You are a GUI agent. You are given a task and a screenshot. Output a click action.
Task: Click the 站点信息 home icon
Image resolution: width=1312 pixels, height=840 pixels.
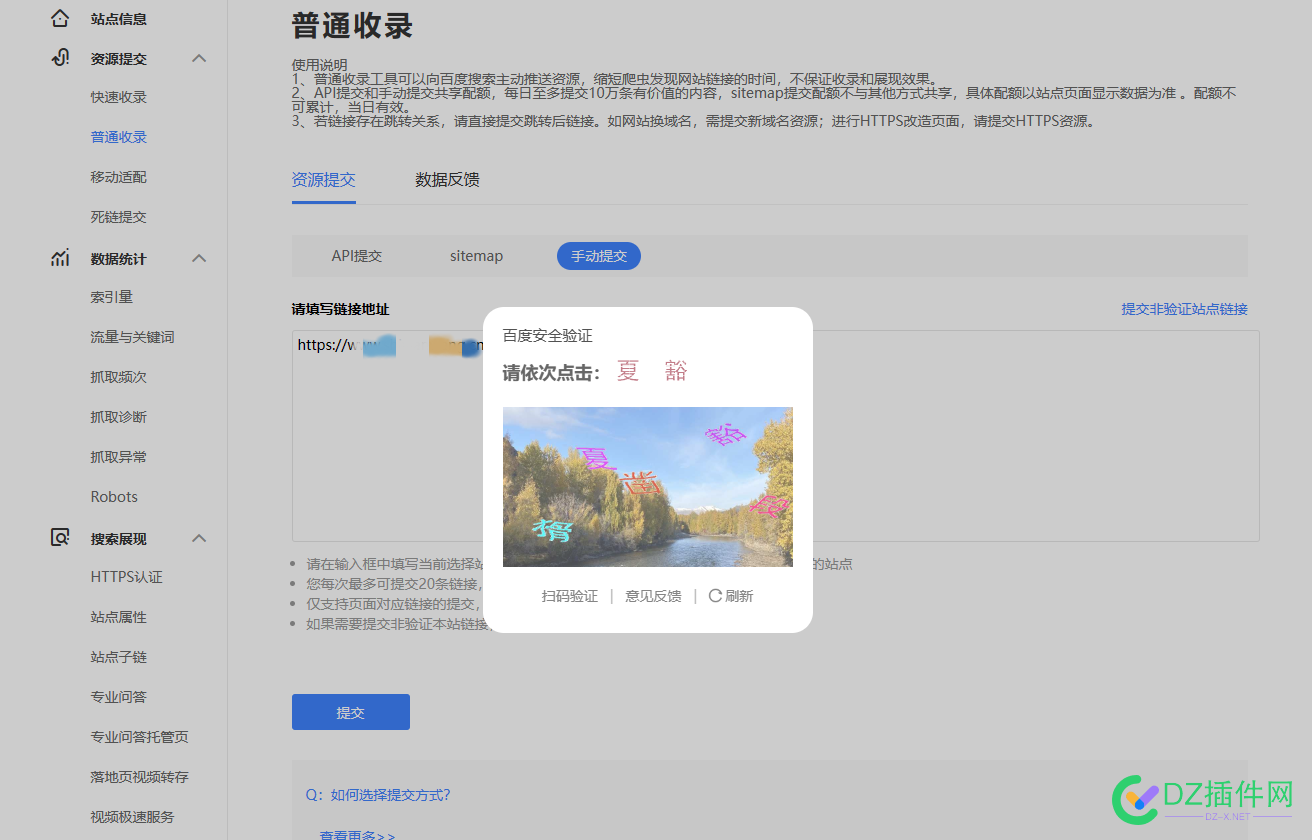pos(60,18)
